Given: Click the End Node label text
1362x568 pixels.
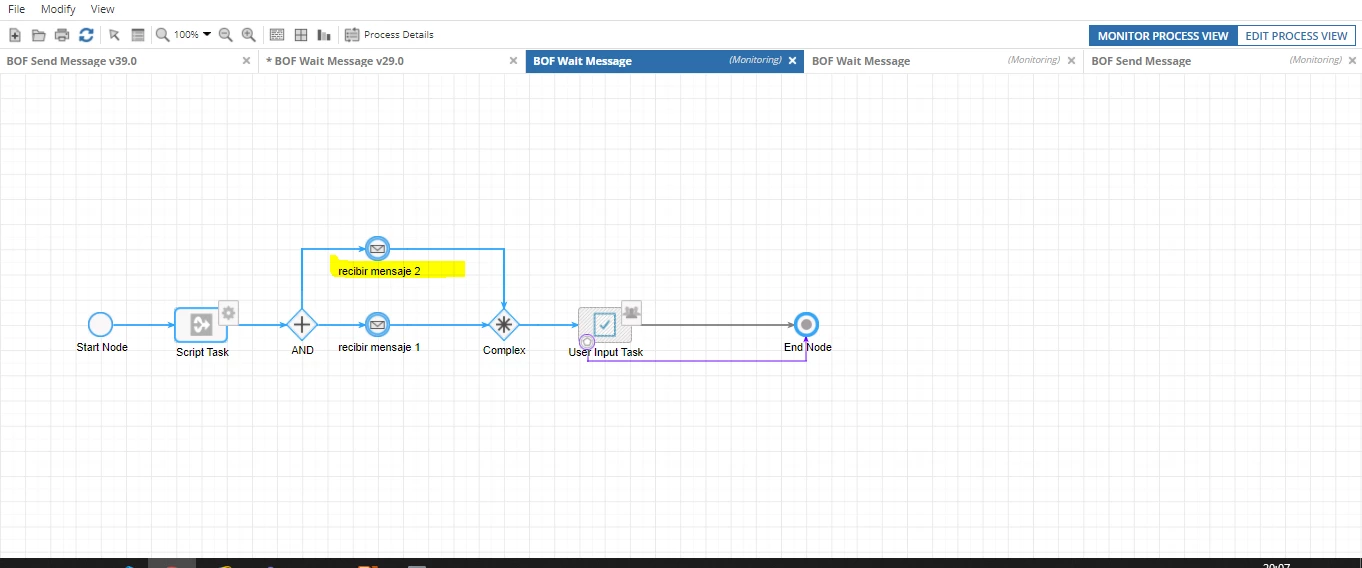Looking at the screenshot, I should [x=808, y=347].
